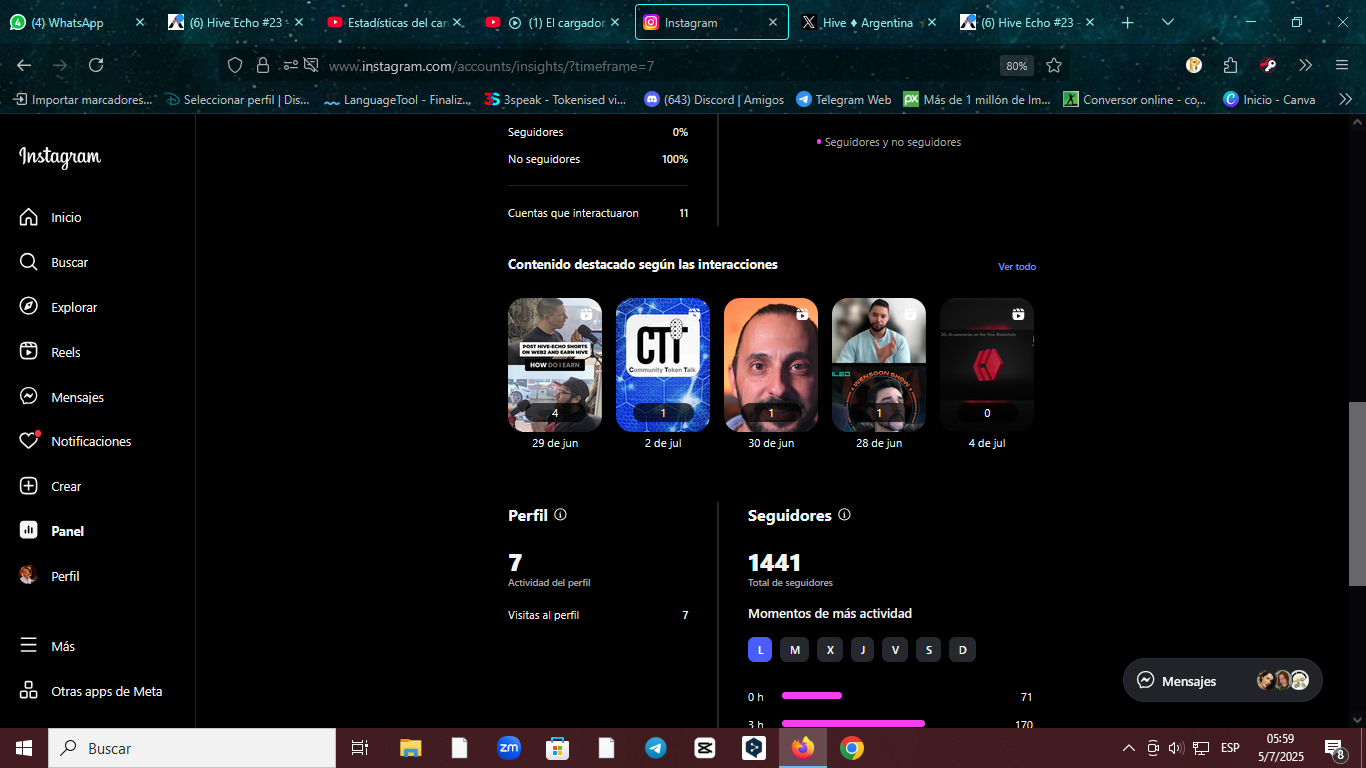The image size is (1366, 768).
Task: Select day D in activity moments
Action: tap(962, 650)
